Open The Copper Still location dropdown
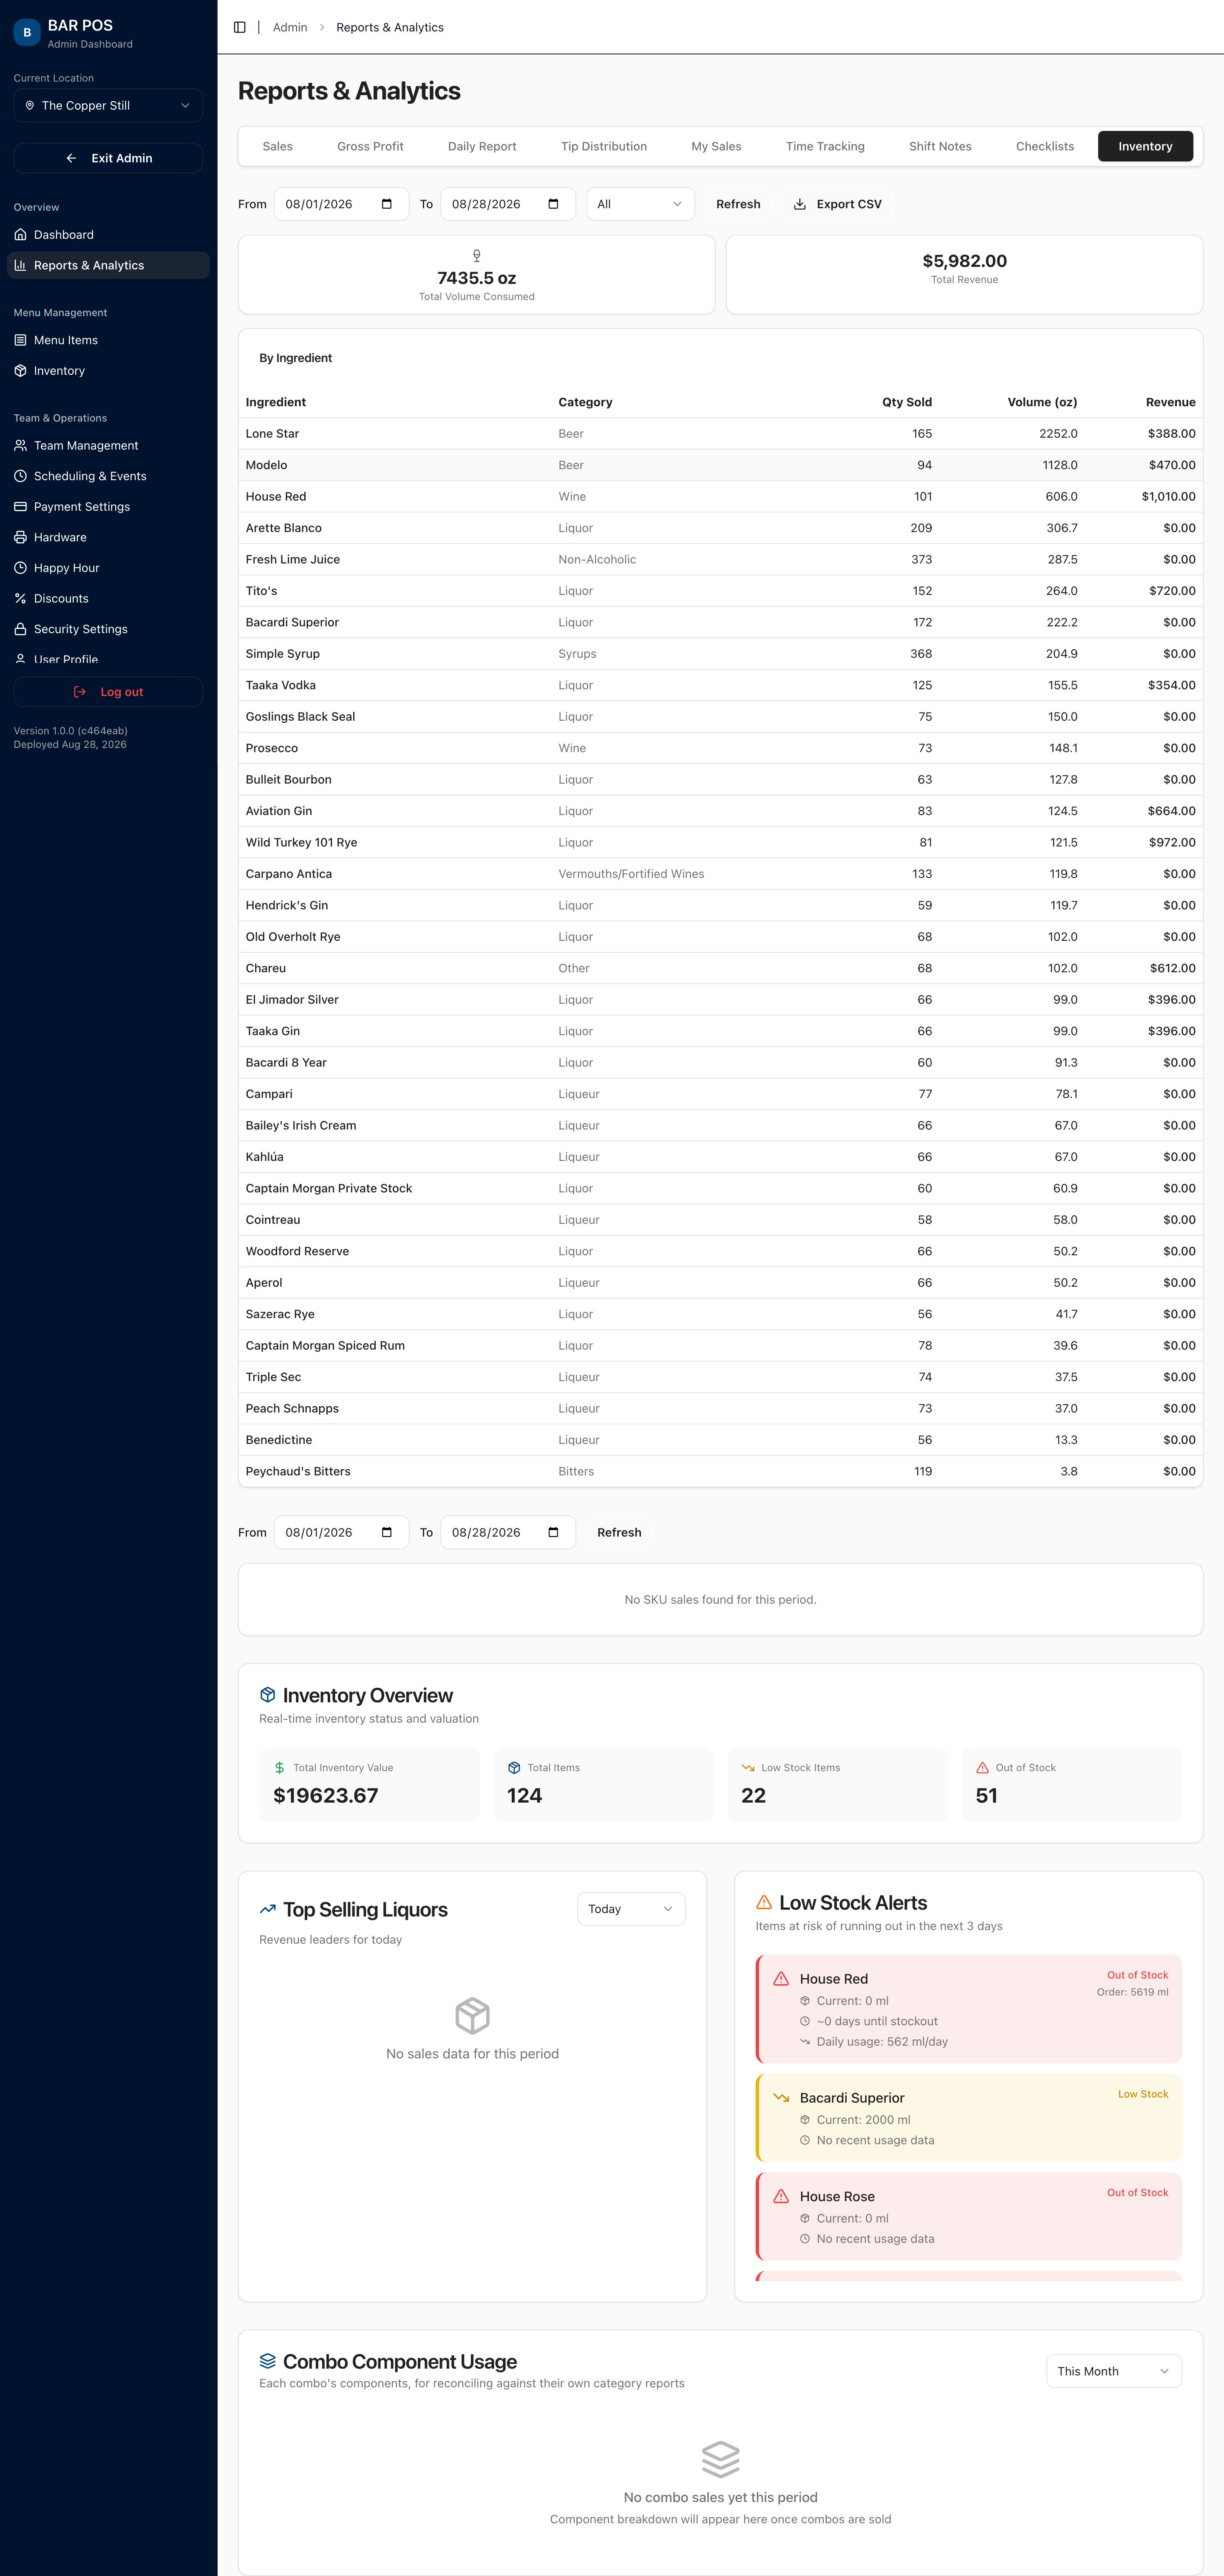 108,106
